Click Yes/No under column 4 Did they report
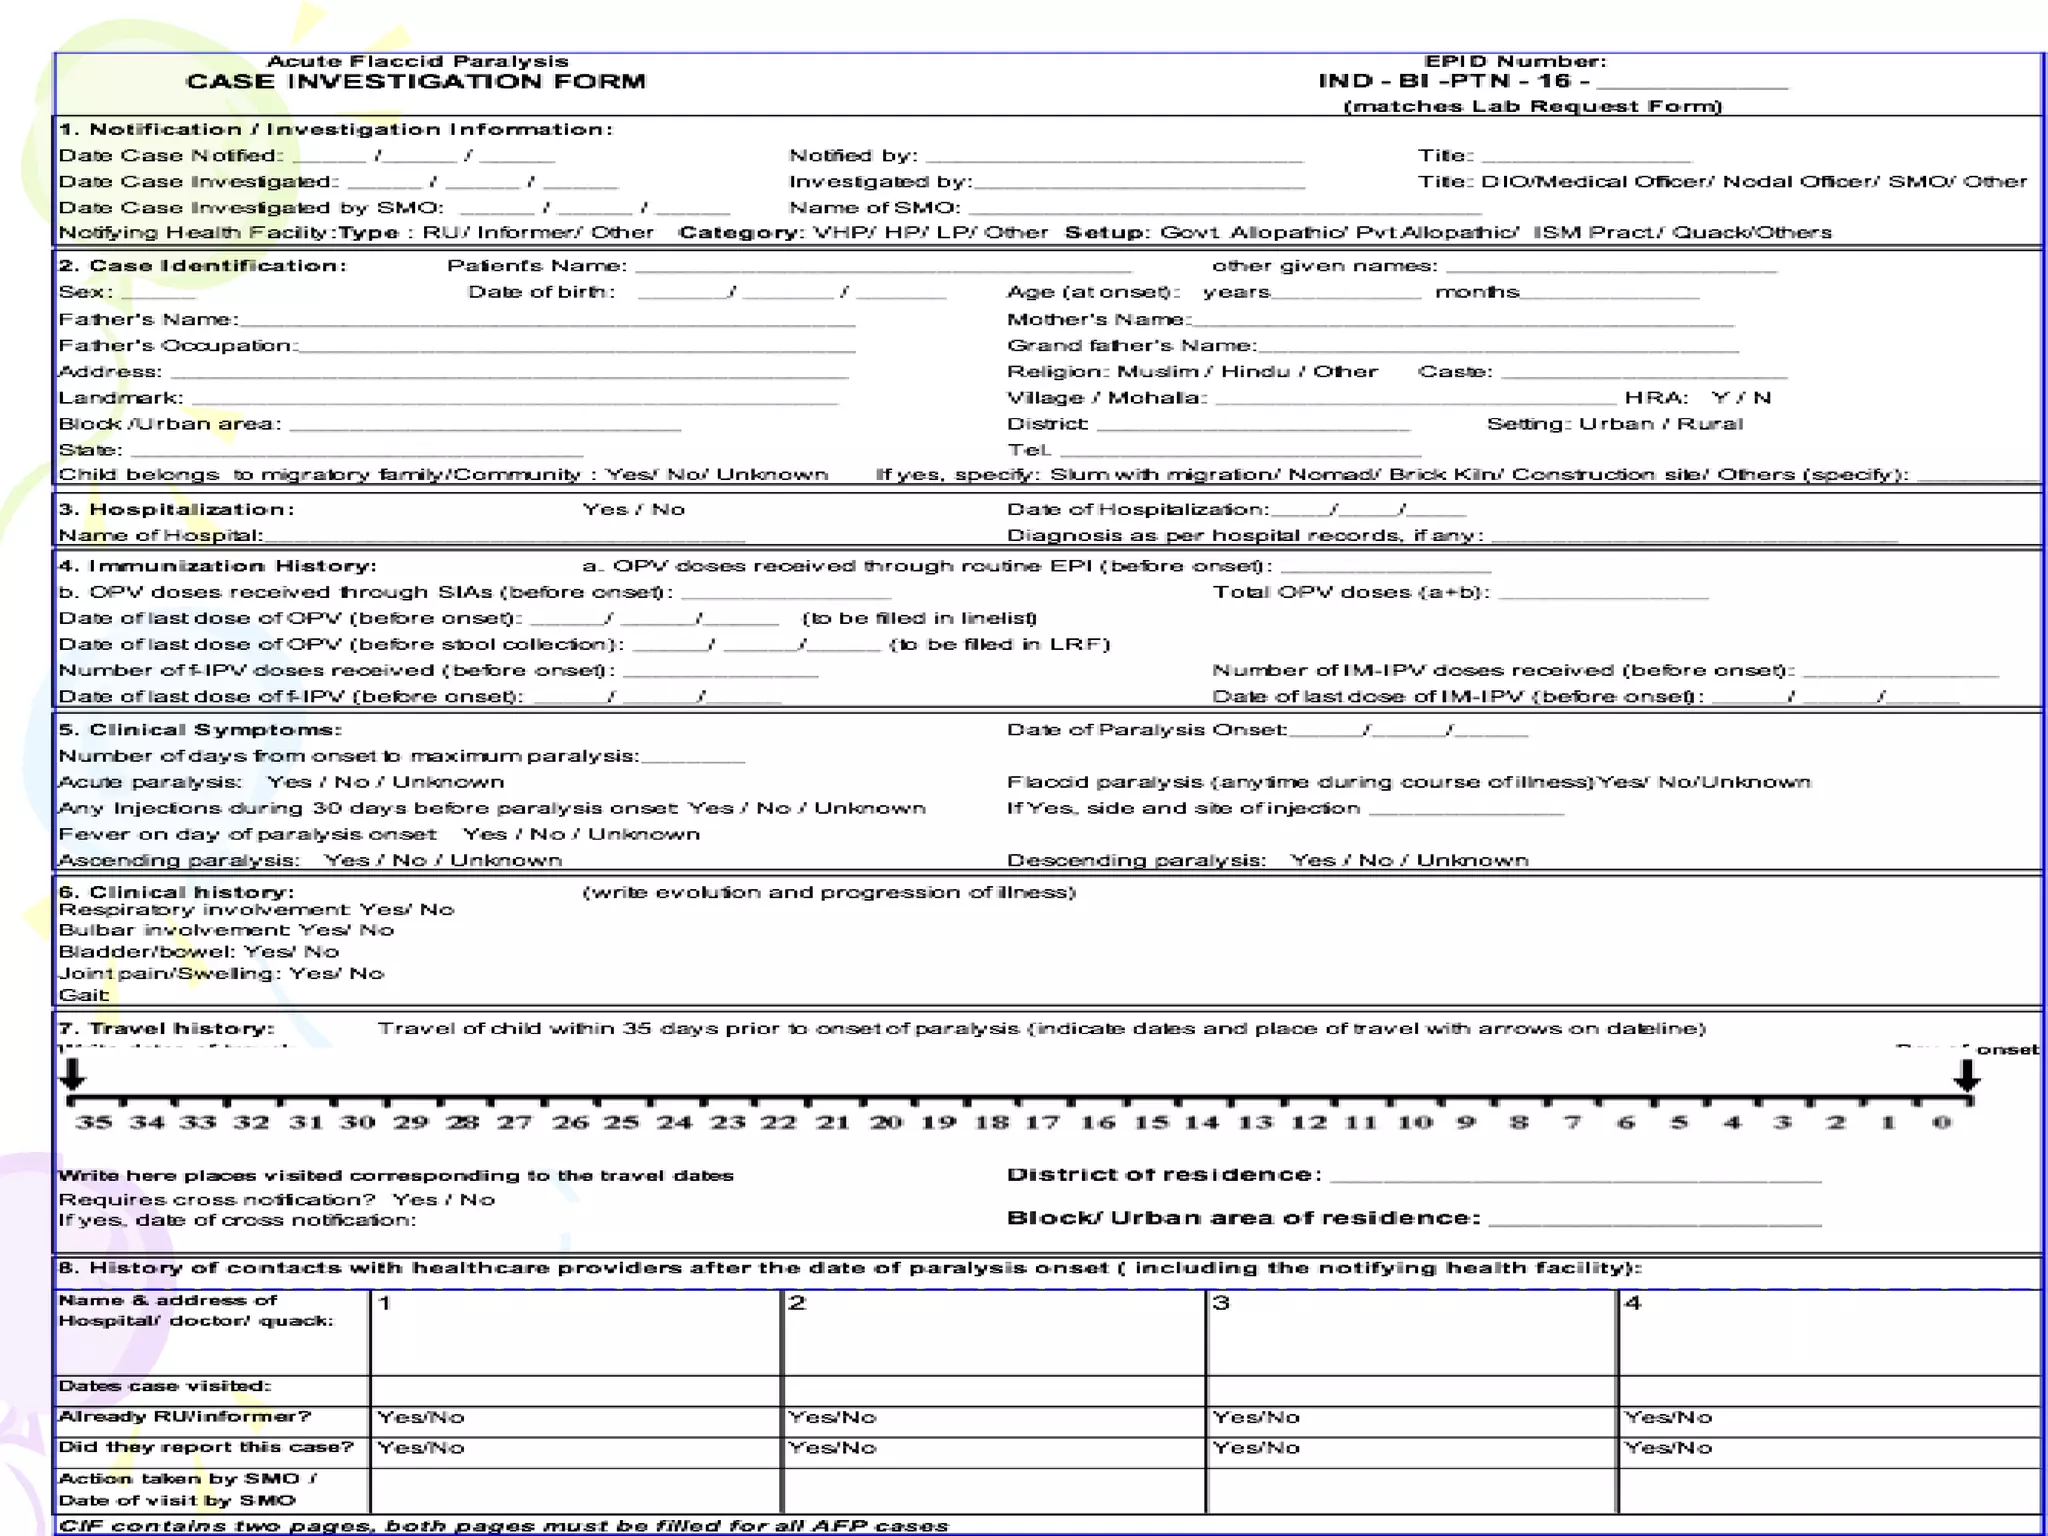This screenshot has height=1536, width=2048. (1668, 1447)
